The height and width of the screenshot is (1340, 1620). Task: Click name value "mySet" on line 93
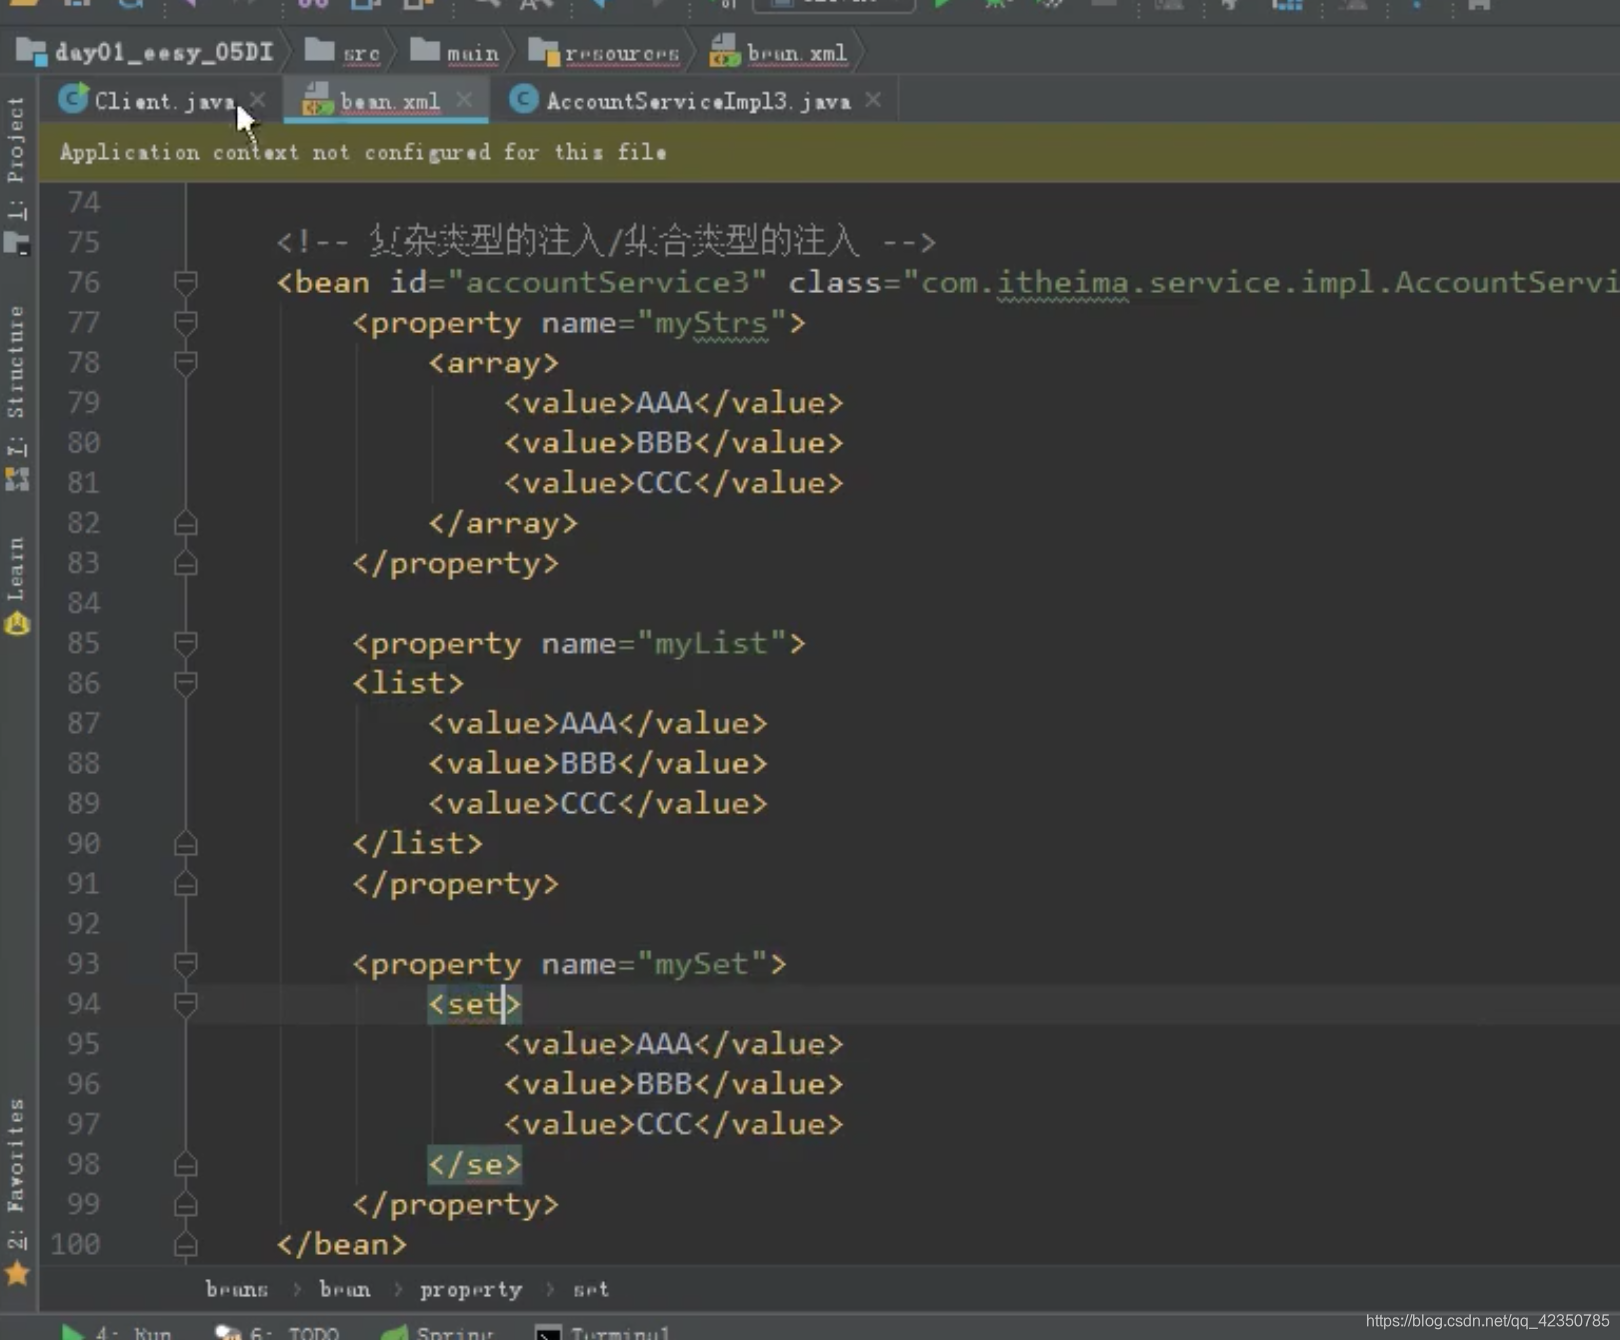coord(702,964)
